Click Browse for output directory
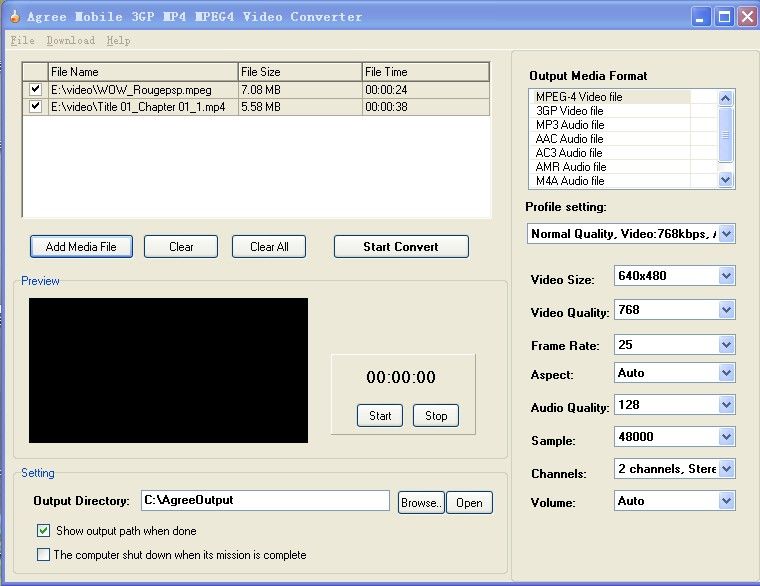The width and height of the screenshot is (760, 586). pyautogui.click(x=421, y=502)
